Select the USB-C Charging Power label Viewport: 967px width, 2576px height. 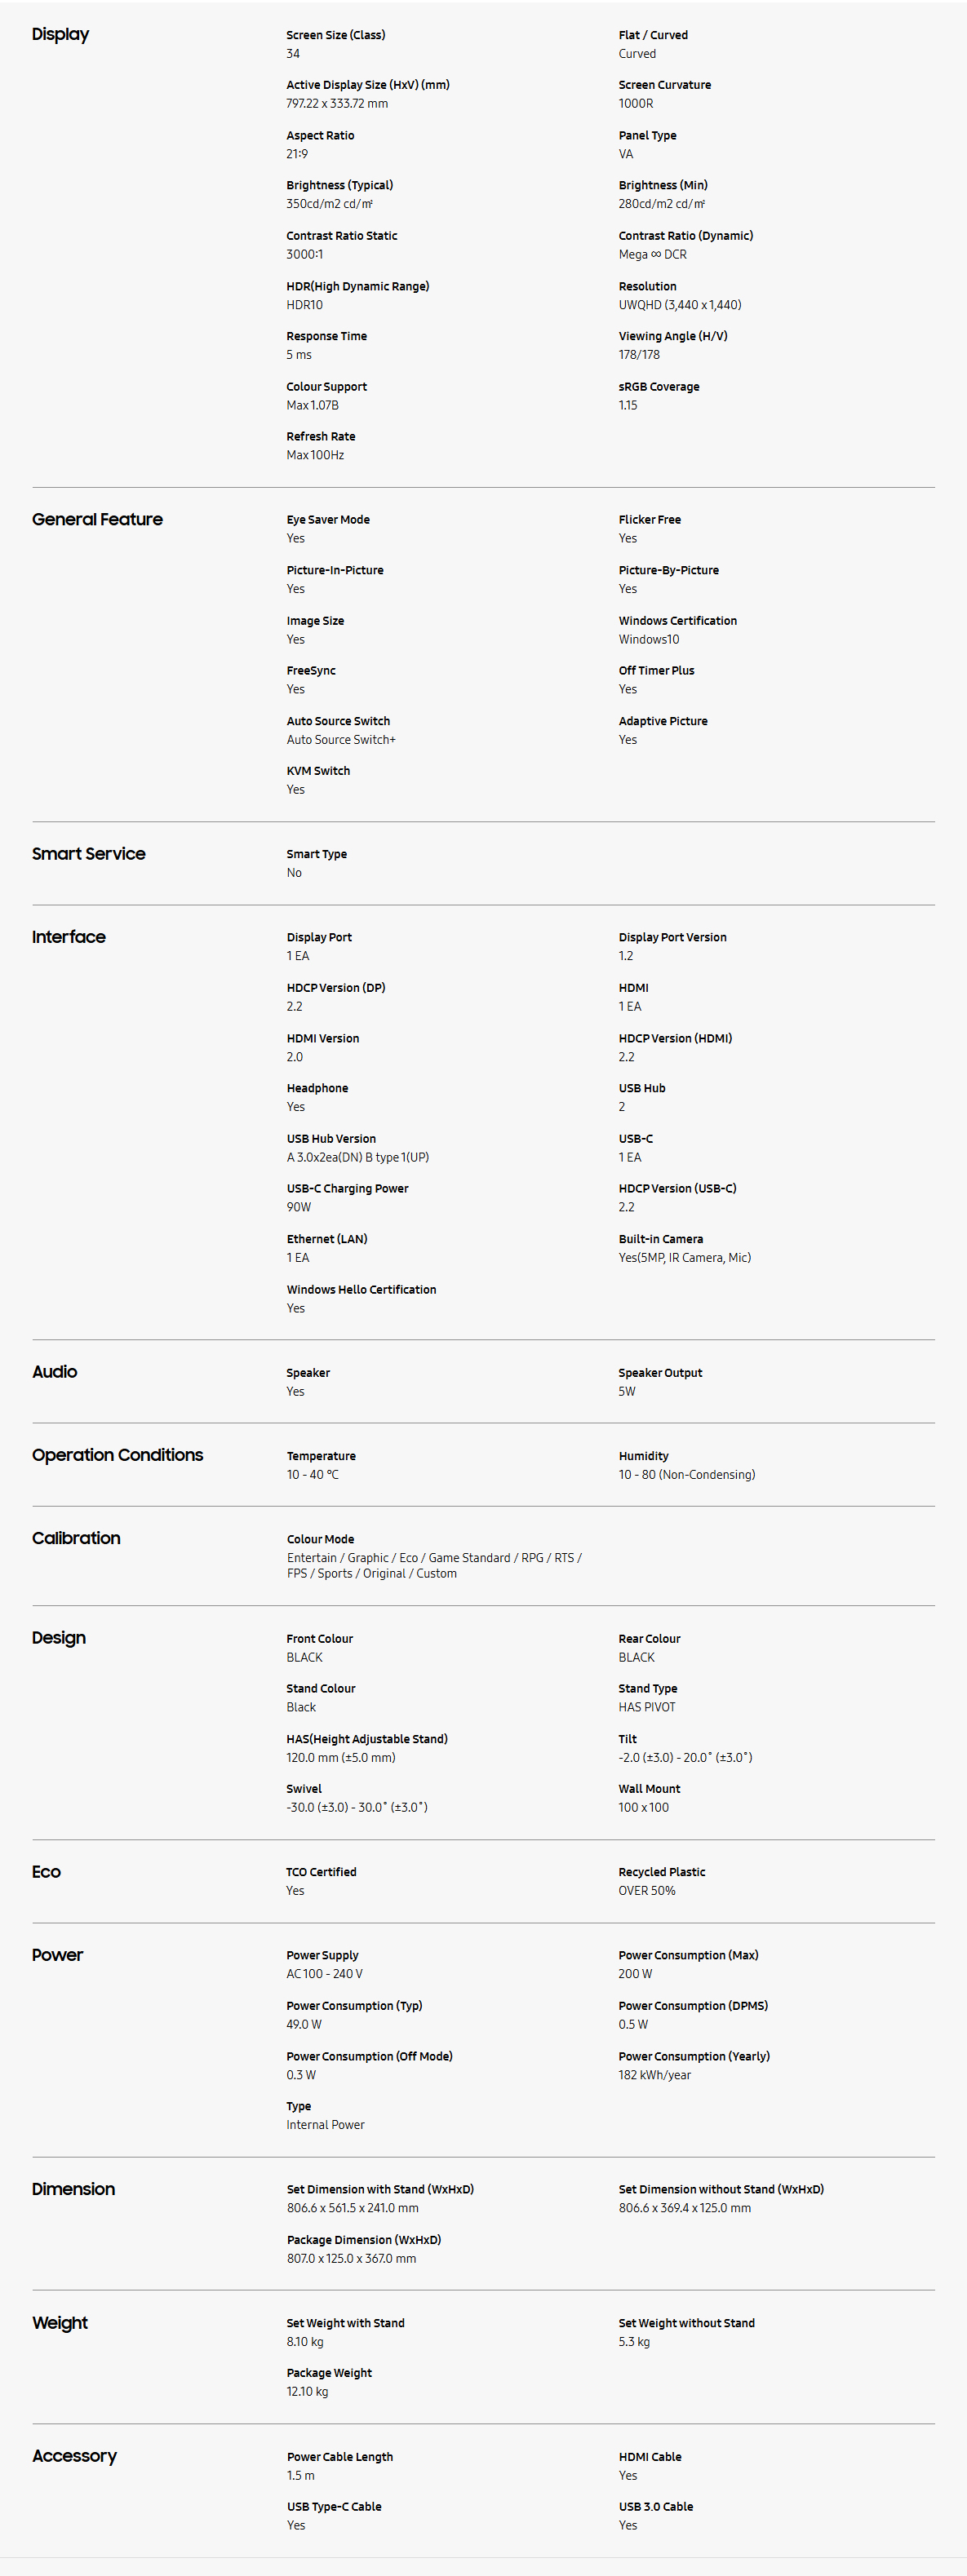[347, 1188]
